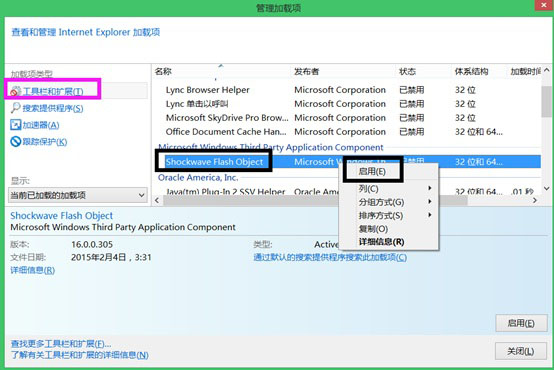Select Shockwave Flash Object entry
The image size is (554, 370).
coord(214,162)
